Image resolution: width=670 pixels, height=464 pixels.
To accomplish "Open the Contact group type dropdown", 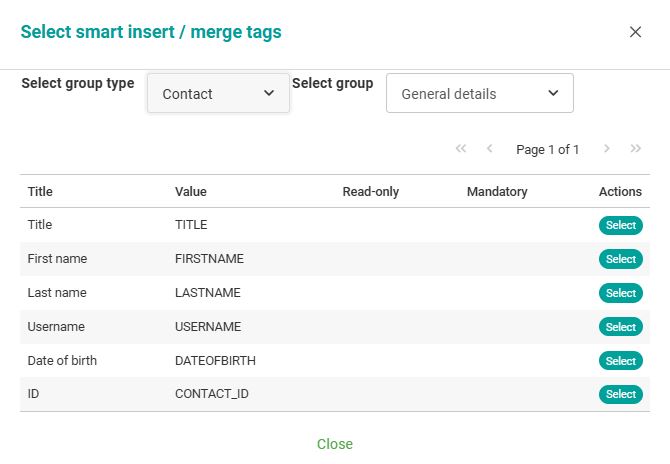I will pyautogui.click(x=218, y=93).
